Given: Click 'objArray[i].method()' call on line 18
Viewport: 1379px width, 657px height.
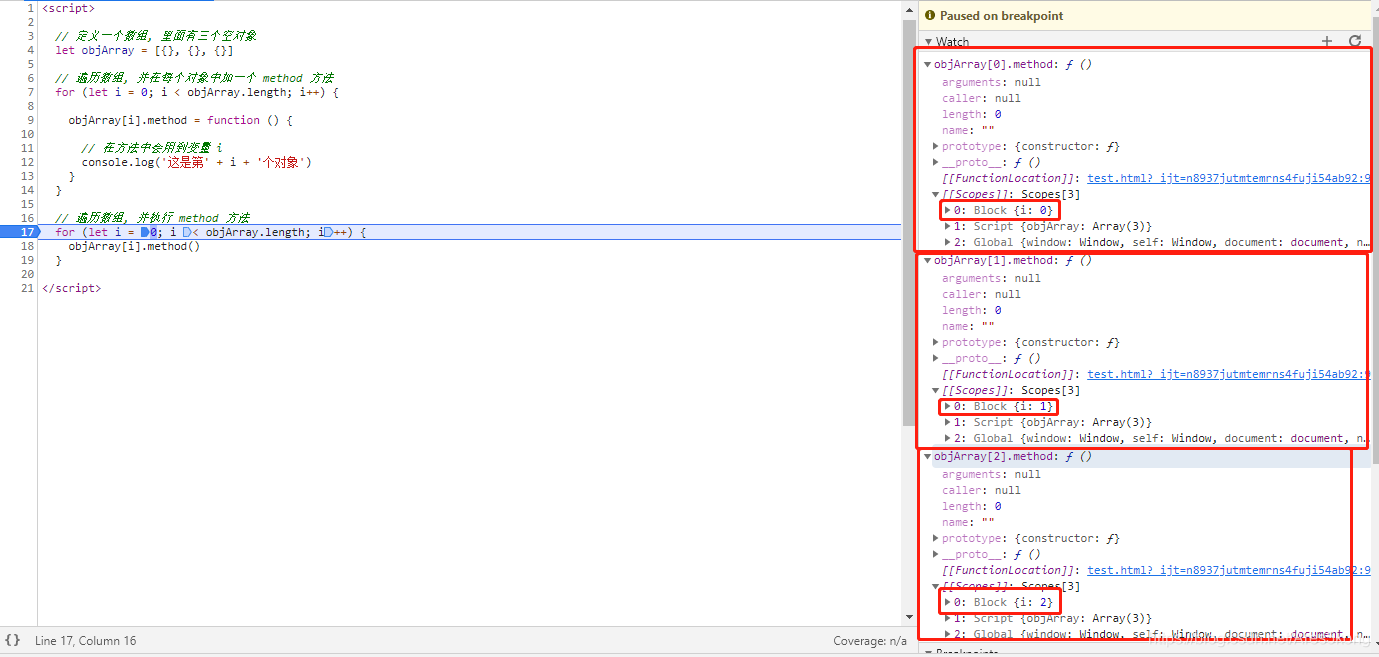Looking at the screenshot, I should 134,246.
